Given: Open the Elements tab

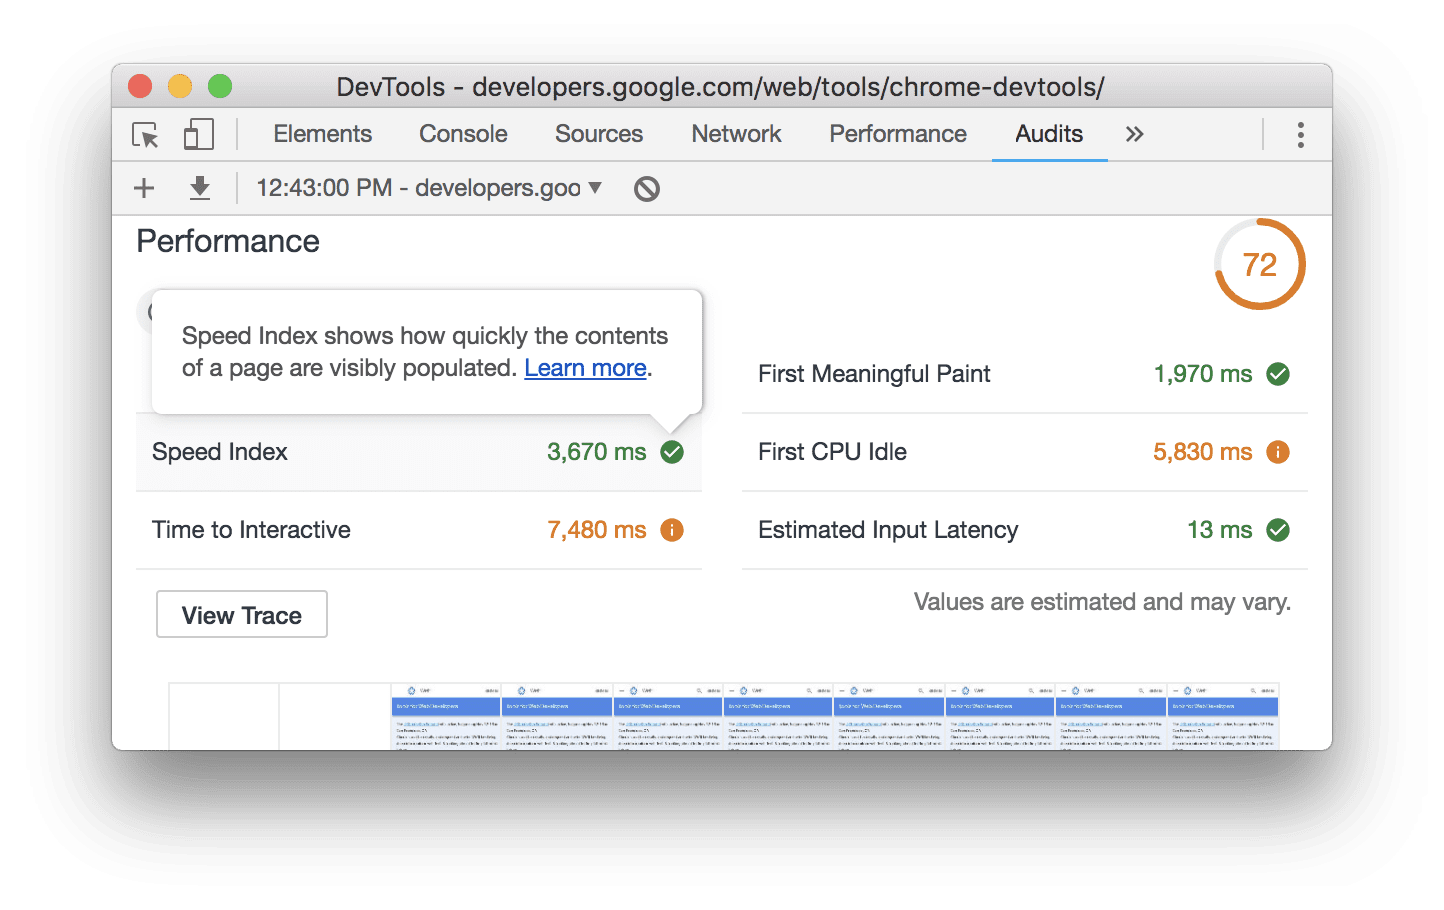Looking at the screenshot, I should click(322, 134).
